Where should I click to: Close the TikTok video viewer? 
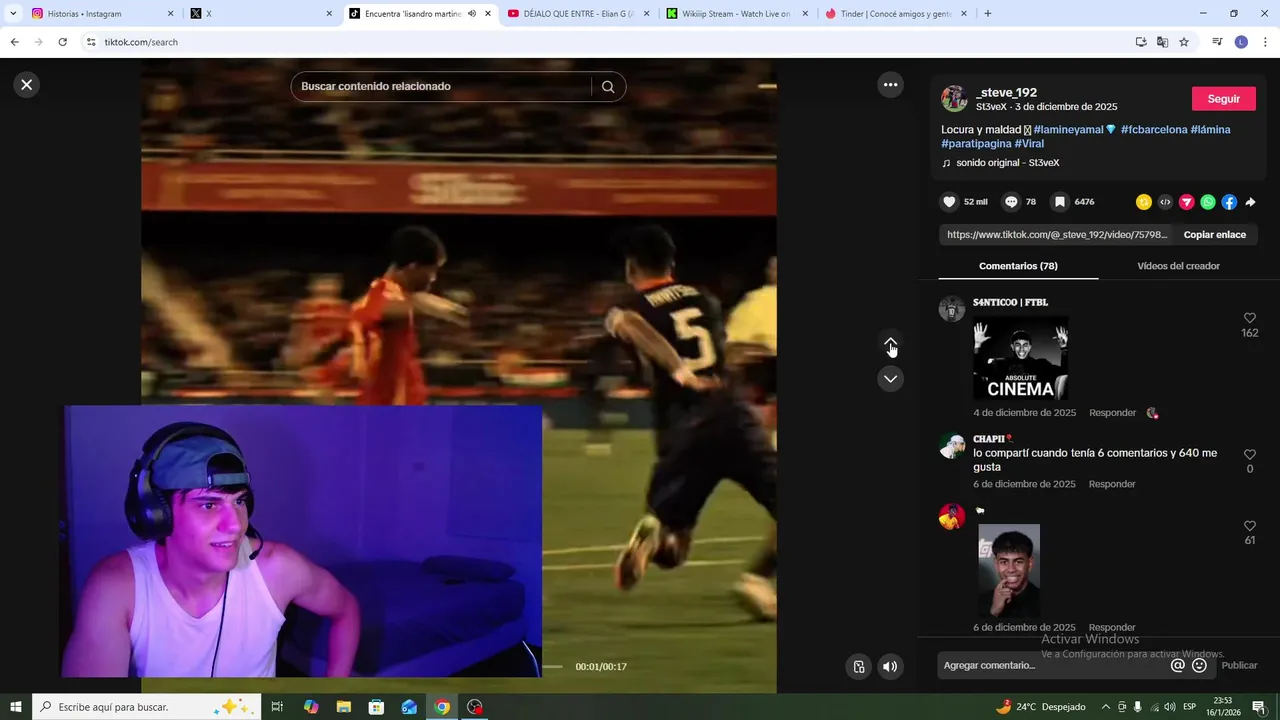[27, 85]
